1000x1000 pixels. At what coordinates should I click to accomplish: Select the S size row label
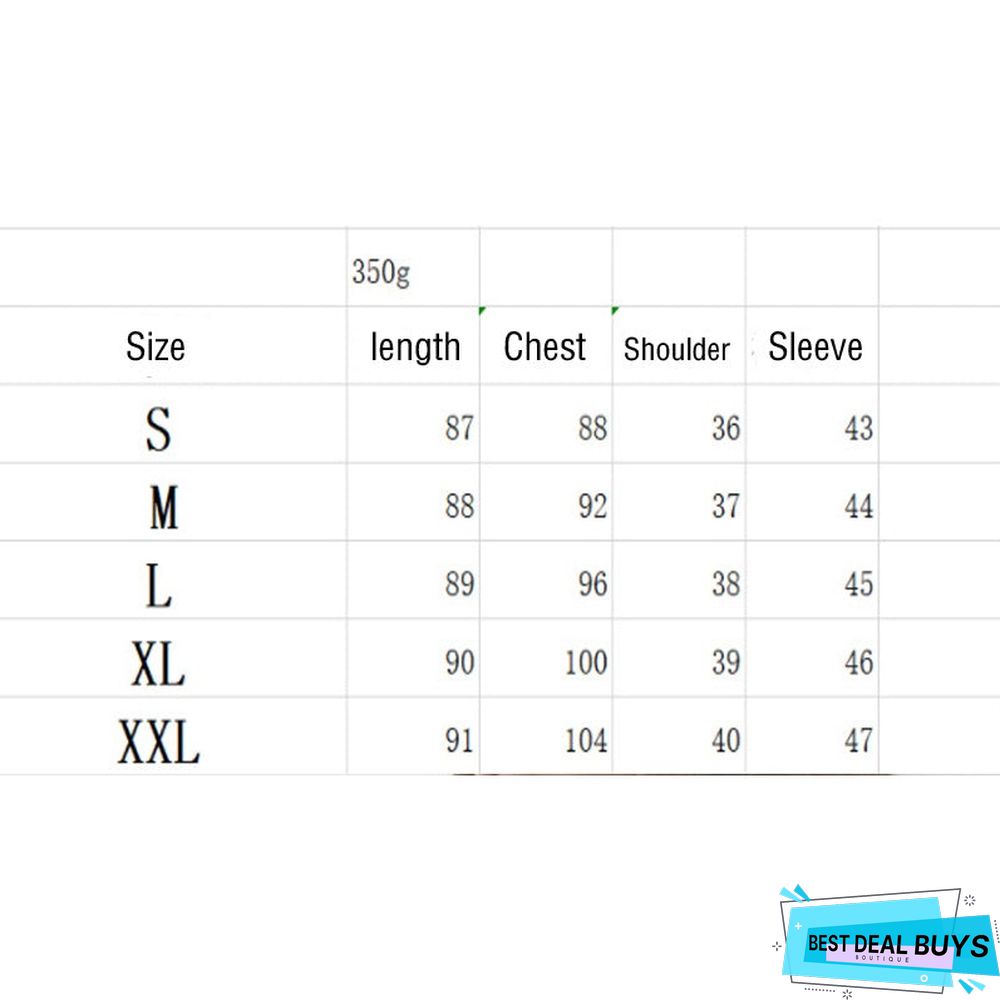158,428
